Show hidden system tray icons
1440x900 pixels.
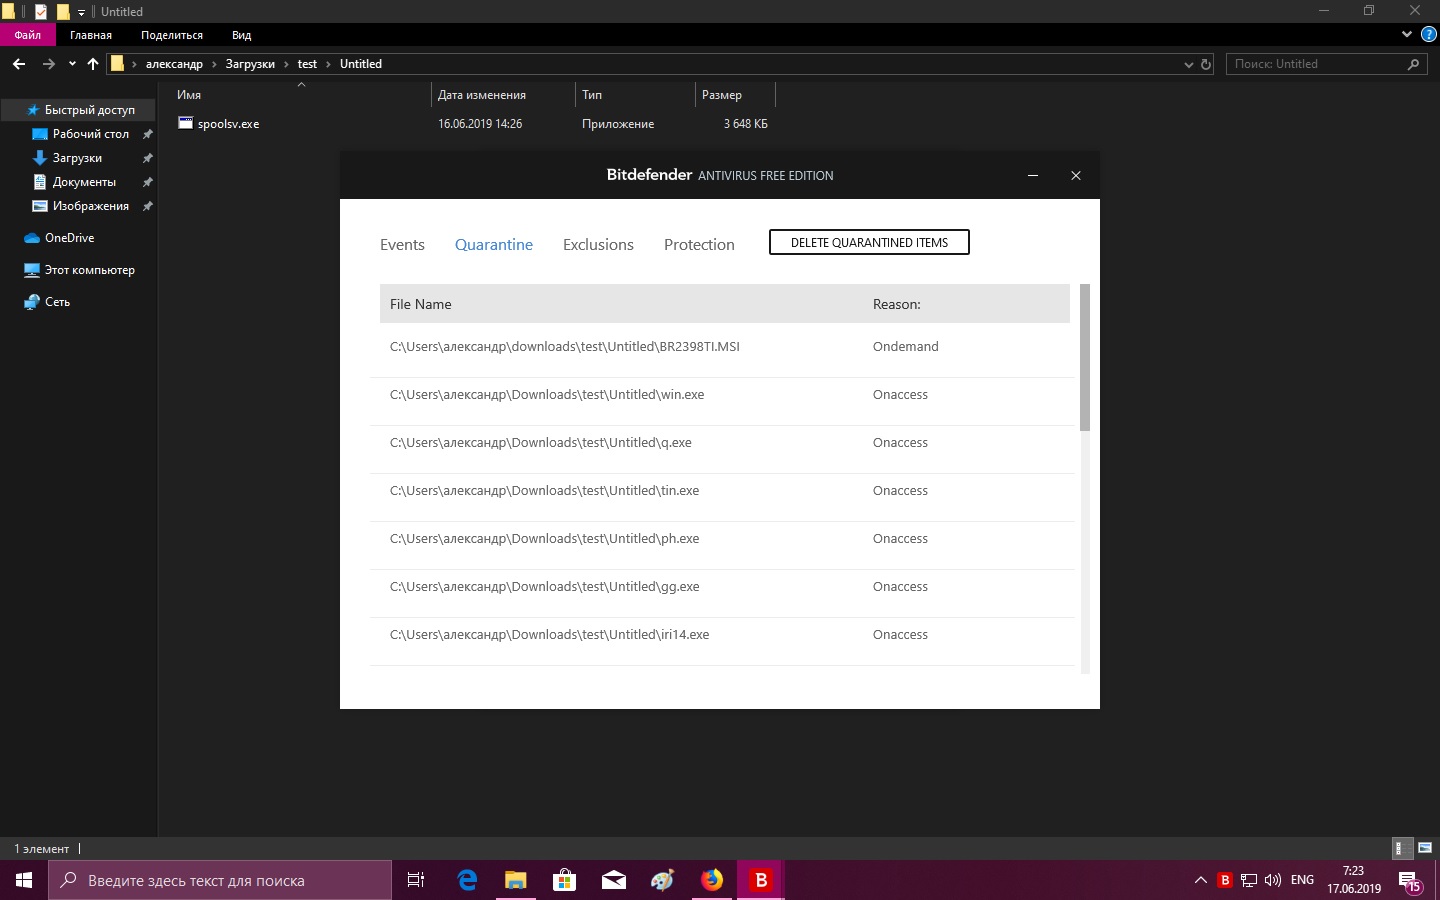1200,880
